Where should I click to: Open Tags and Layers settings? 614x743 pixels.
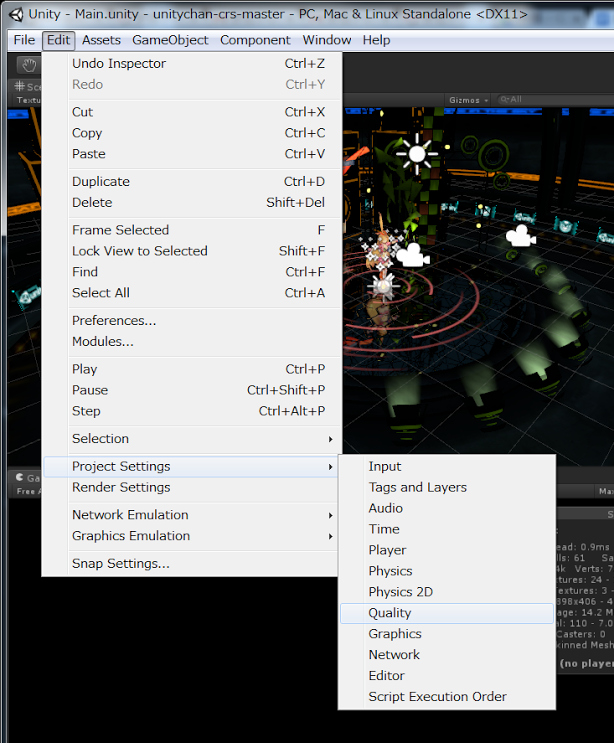pos(447,488)
